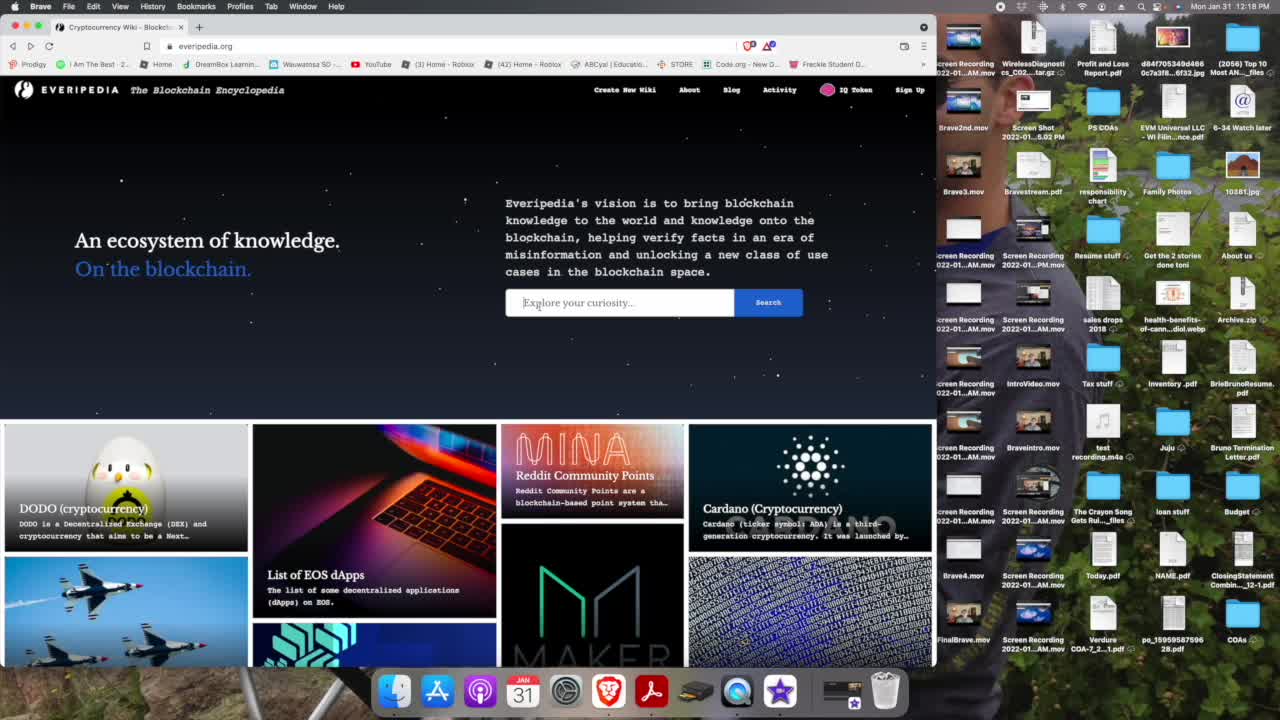Viewport: 1280px width, 720px height.
Task: Click the Sign Up link
Action: 910,90
